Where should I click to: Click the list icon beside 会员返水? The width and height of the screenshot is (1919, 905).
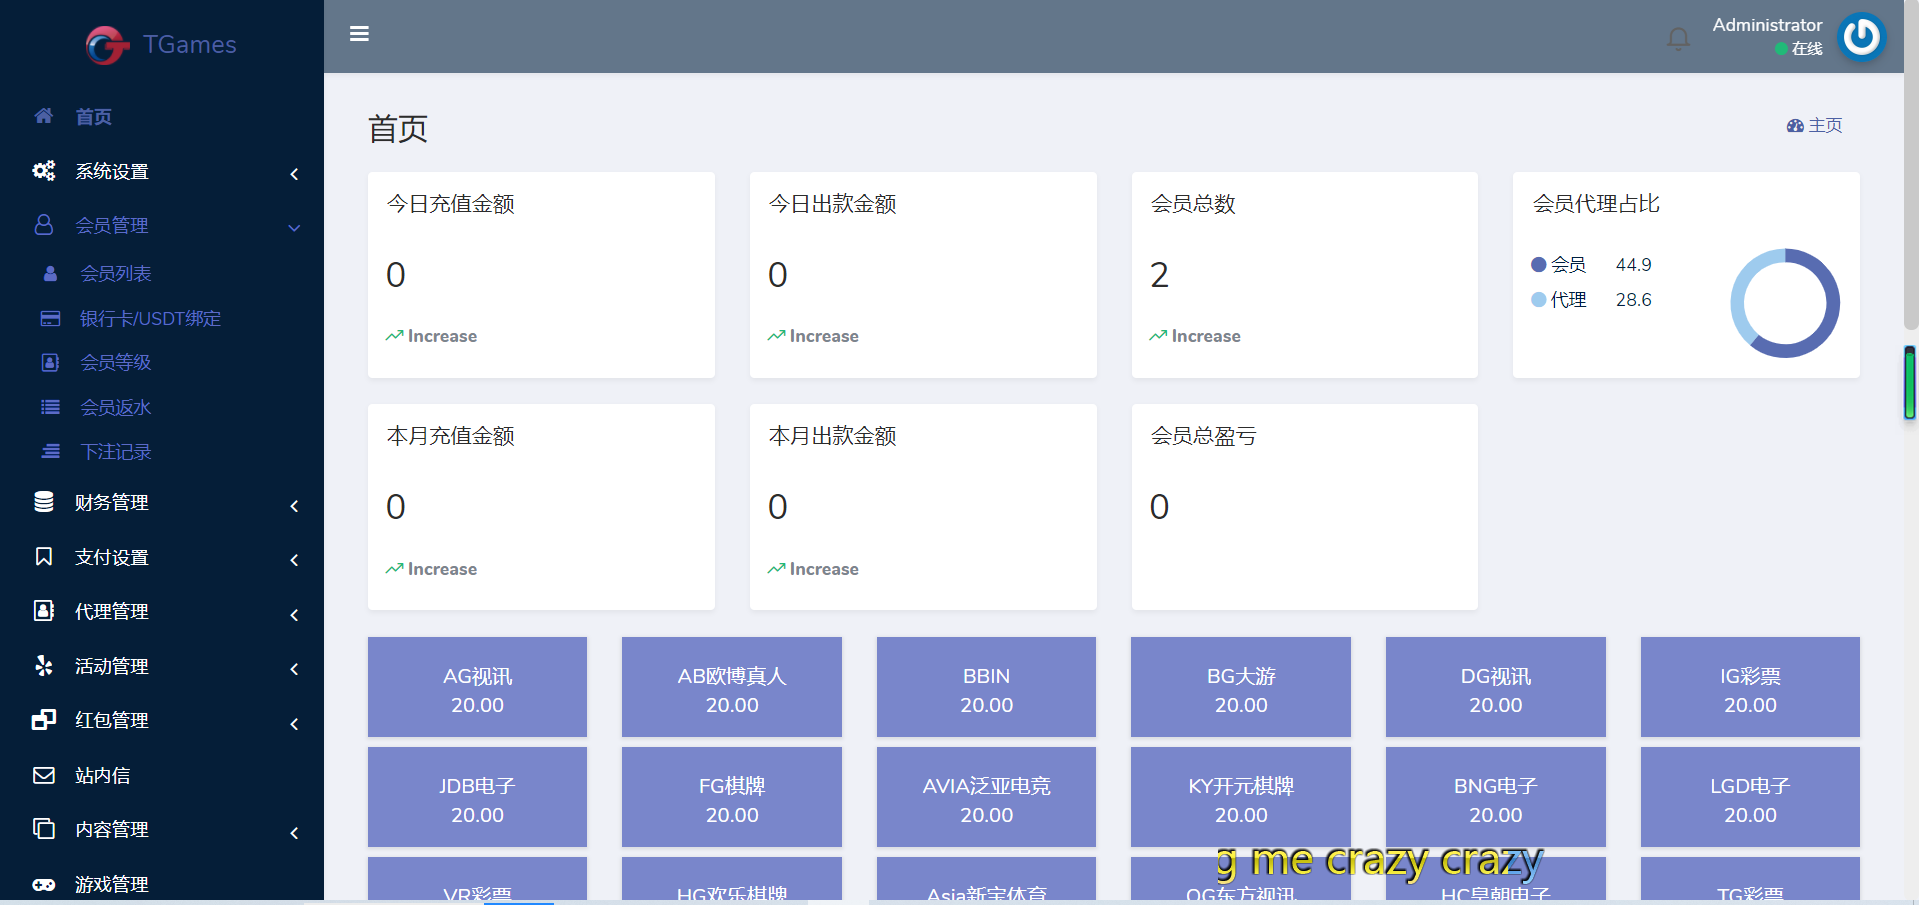[x=50, y=407]
